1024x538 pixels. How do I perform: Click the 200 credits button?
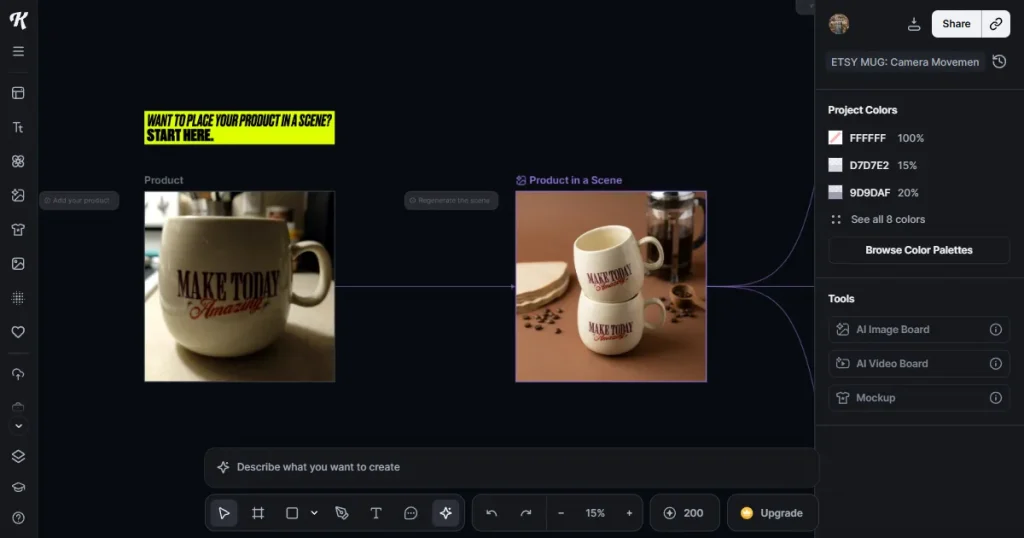point(684,513)
